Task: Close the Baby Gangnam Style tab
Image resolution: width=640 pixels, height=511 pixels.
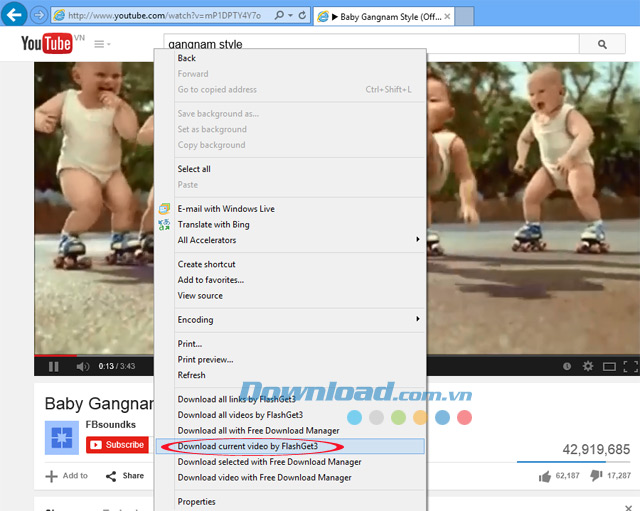Action: [447, 16]
